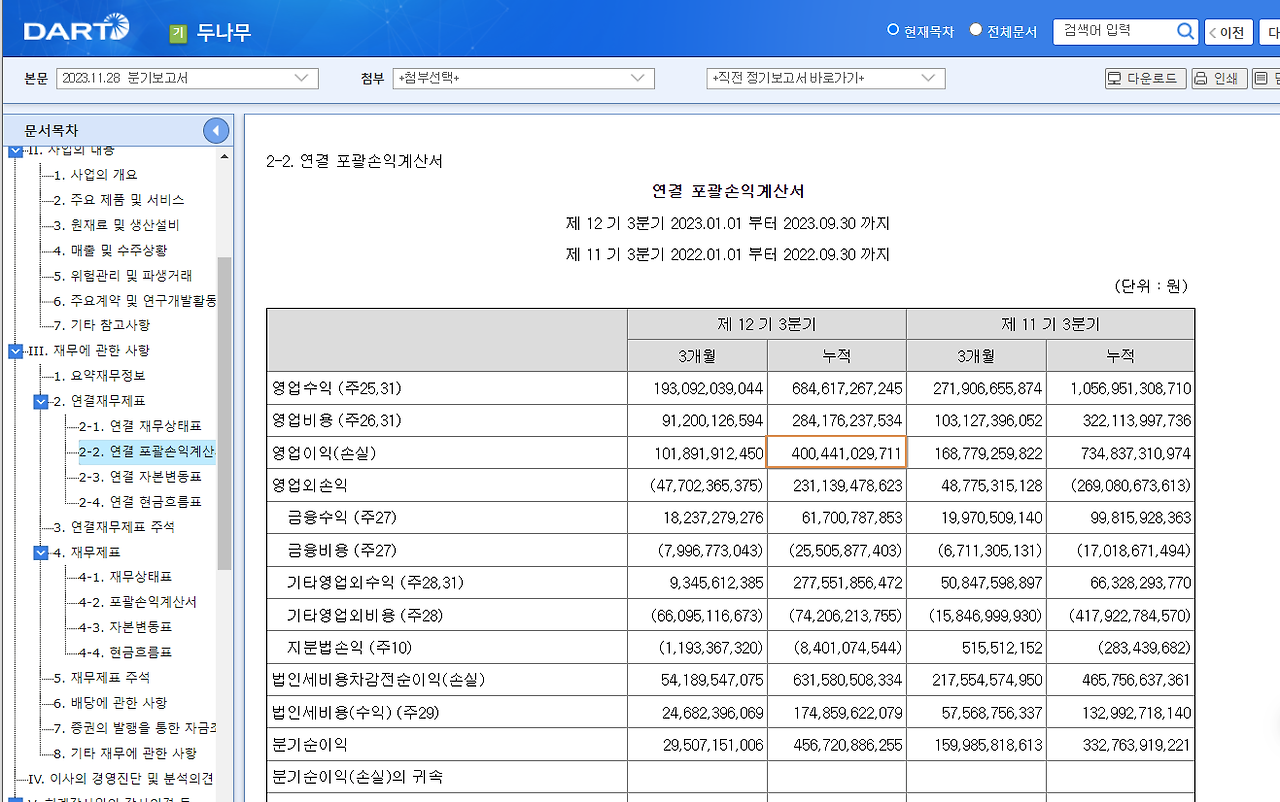Screen dimensions: 1280x802
Task: Open 4. 매출 및 수주상황
Action: tap(111, 250)
